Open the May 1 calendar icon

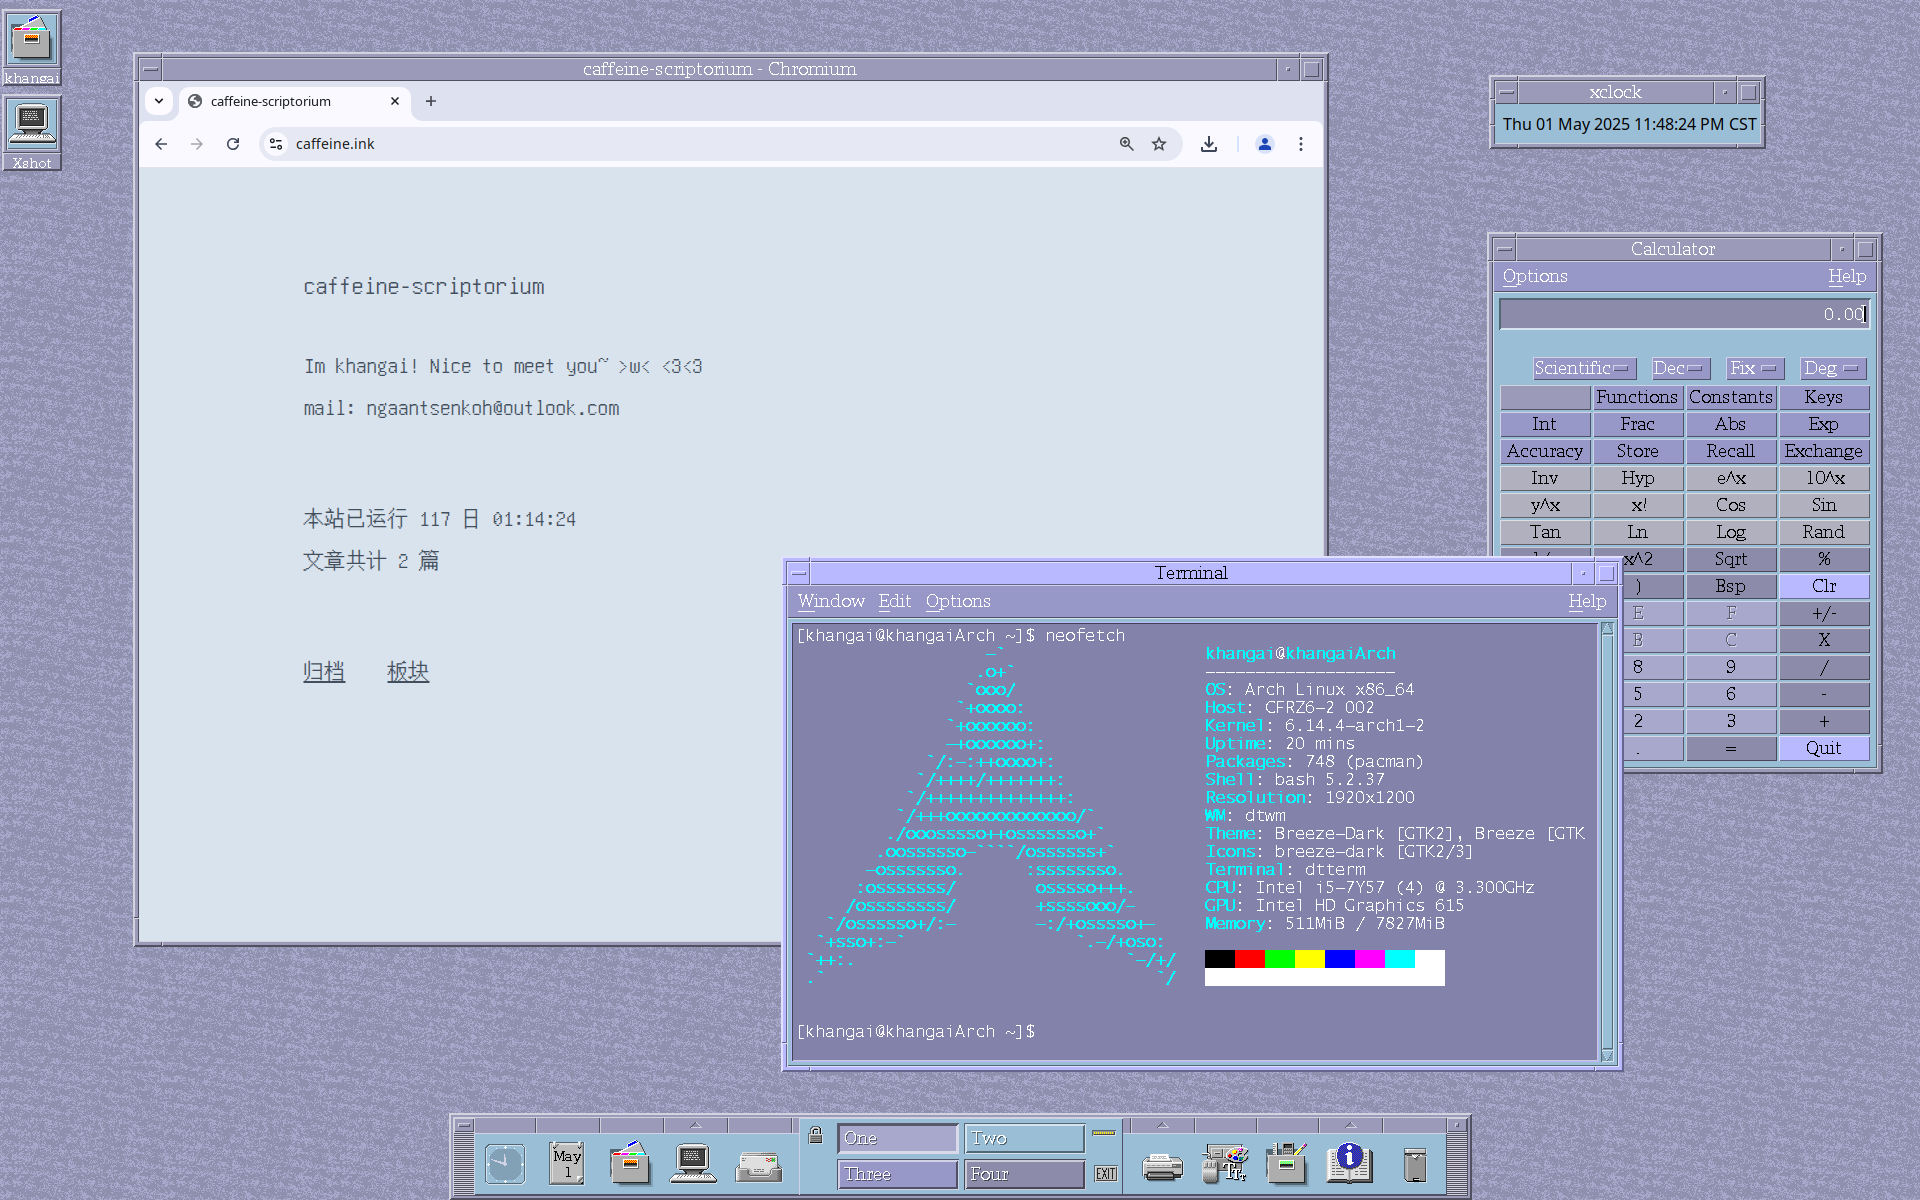(x=567, y=1163)
